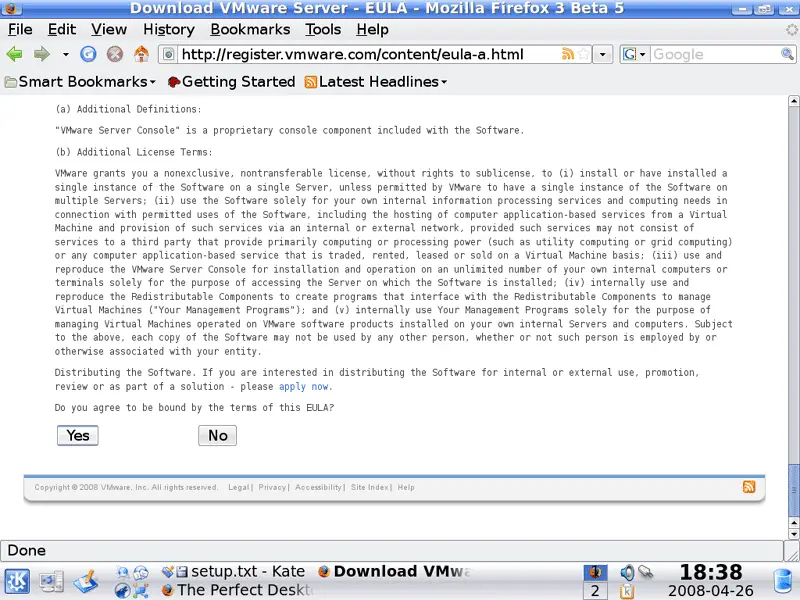This screenshot has height=600, width=800.
Task: Go to the Home page
Action: click(x=141, y=54)
